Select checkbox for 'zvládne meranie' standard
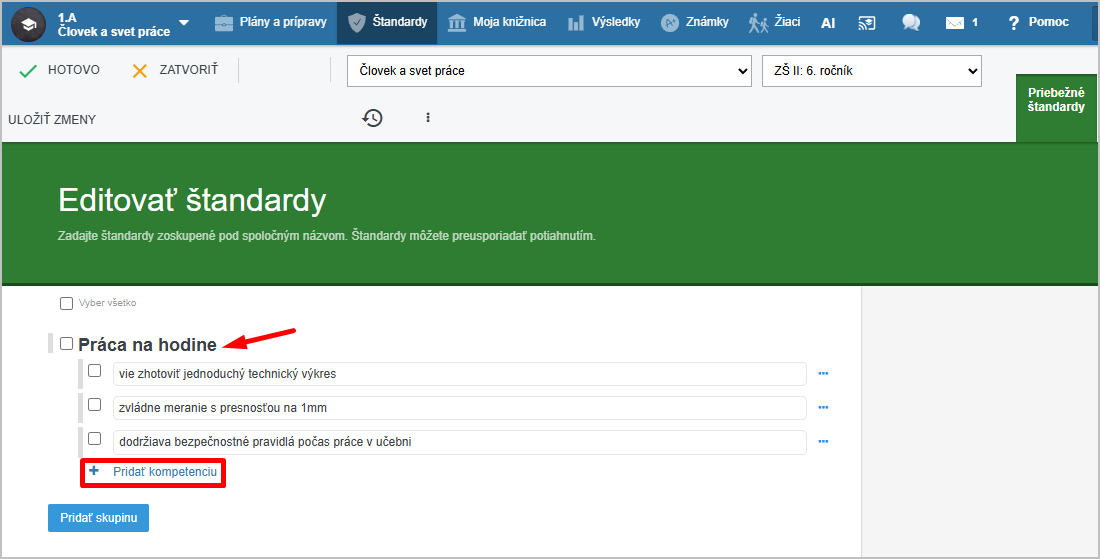This screenshot has height=559, width=1100. point(94,405)
